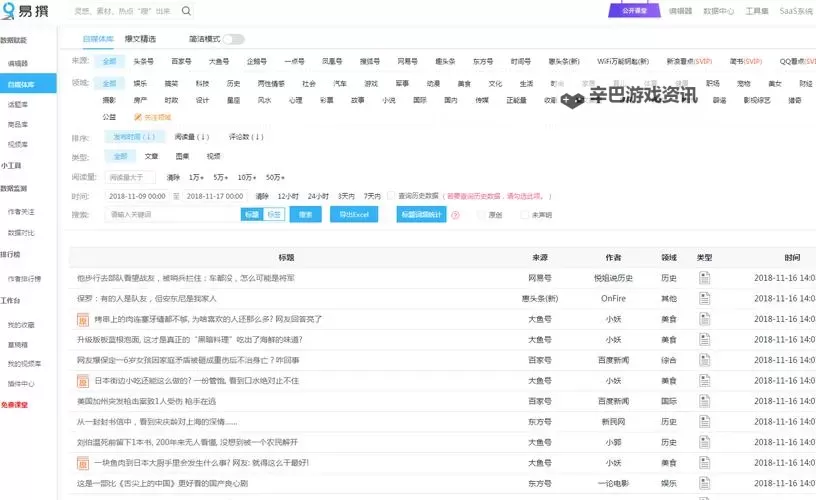Filter domain by 历史
816x500 pixels.
233,83
